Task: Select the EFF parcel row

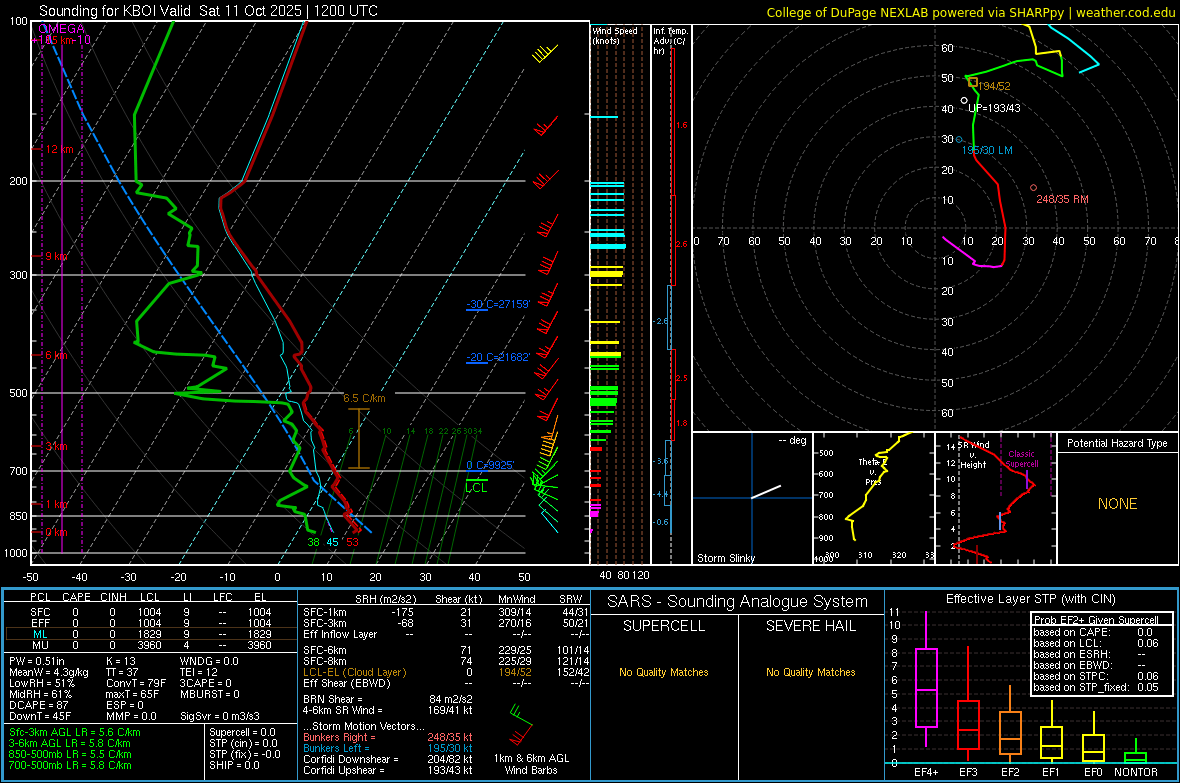Action: pyautogui.click(x=149, y=623)
